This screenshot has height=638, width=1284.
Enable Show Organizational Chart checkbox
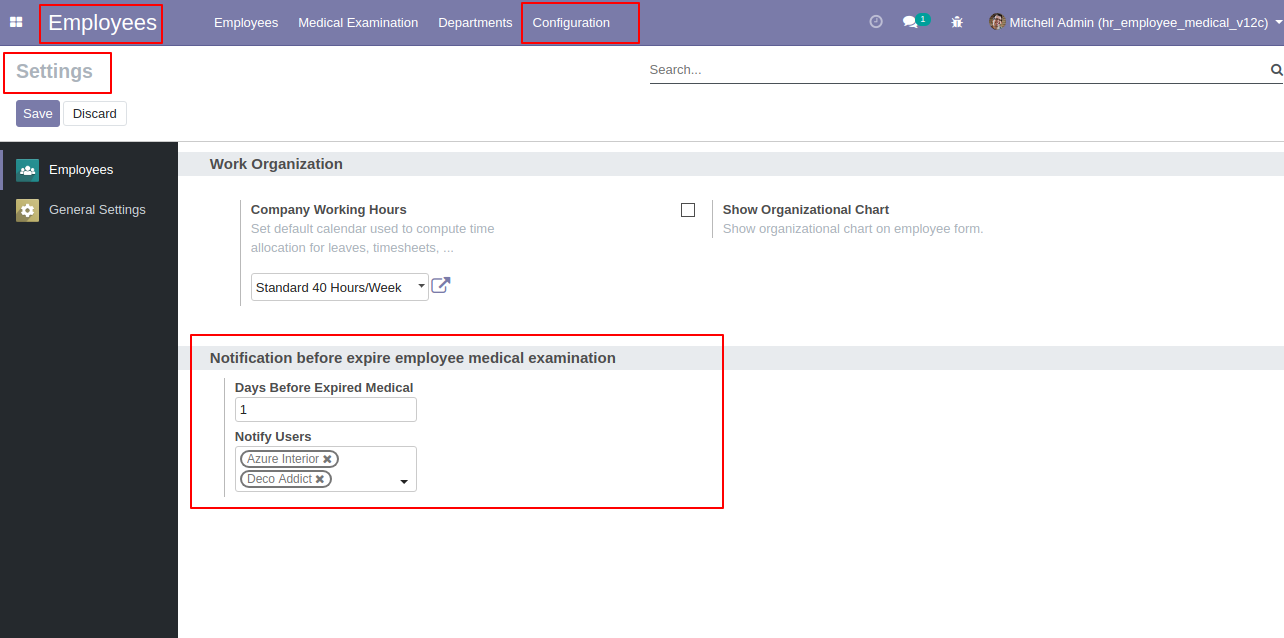point(688,210)
